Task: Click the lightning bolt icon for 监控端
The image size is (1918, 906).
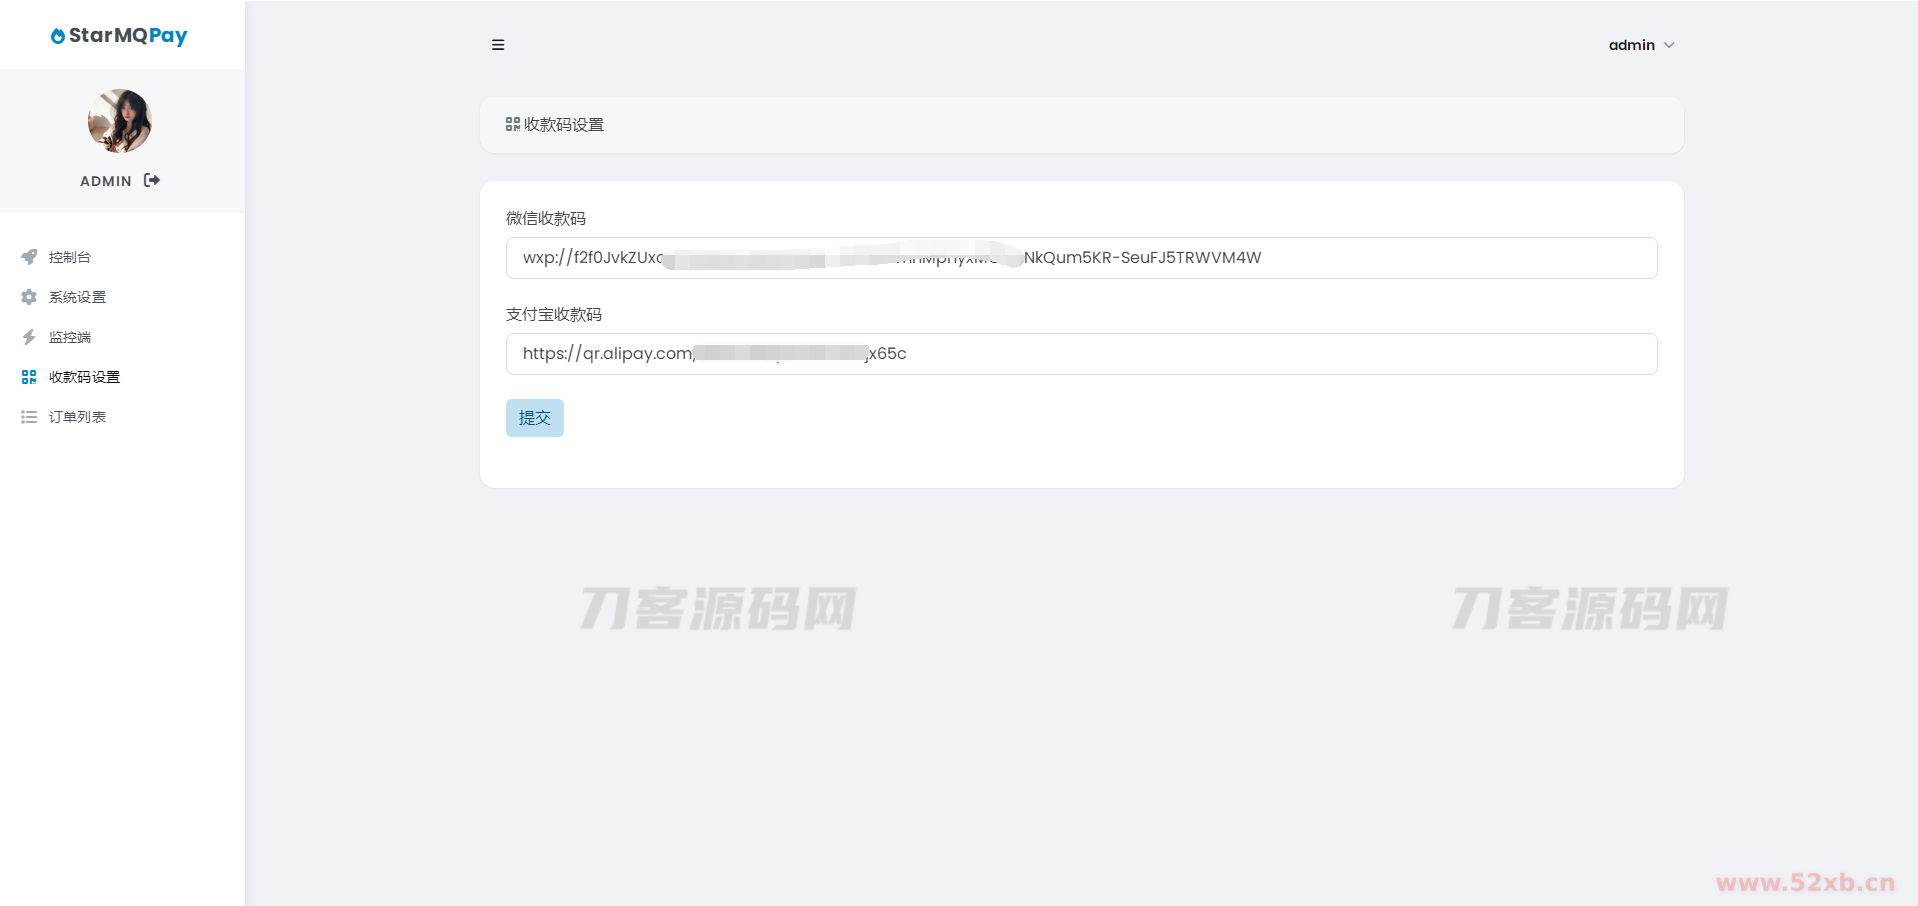Action: tap(29, 337)
